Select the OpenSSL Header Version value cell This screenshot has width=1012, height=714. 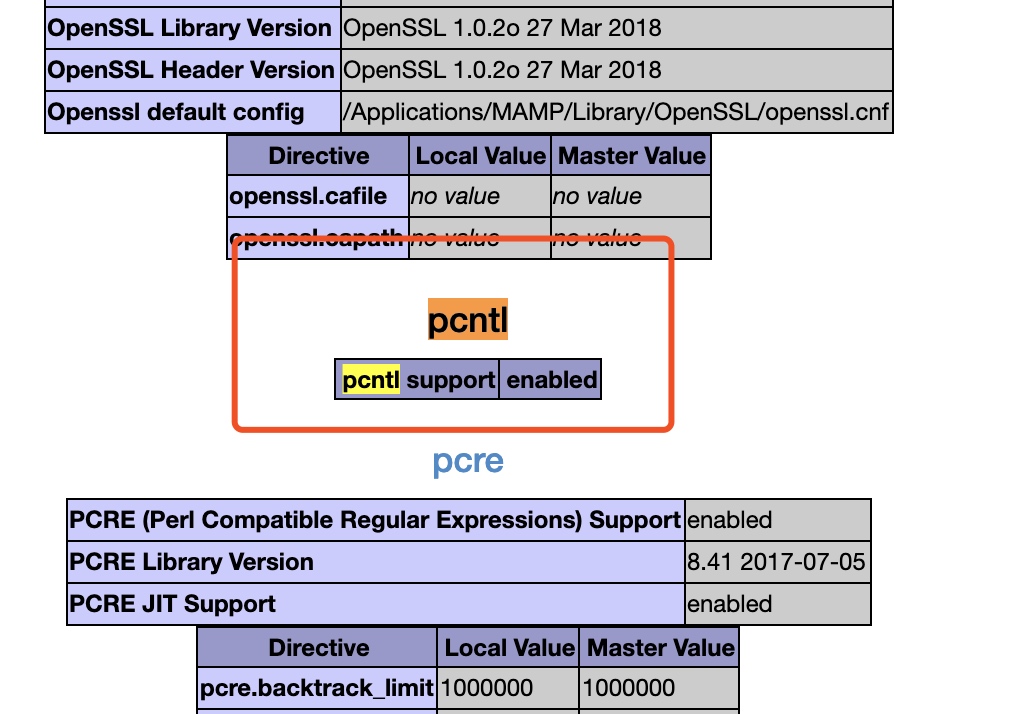pyautogui.click(x=616, y=70)
